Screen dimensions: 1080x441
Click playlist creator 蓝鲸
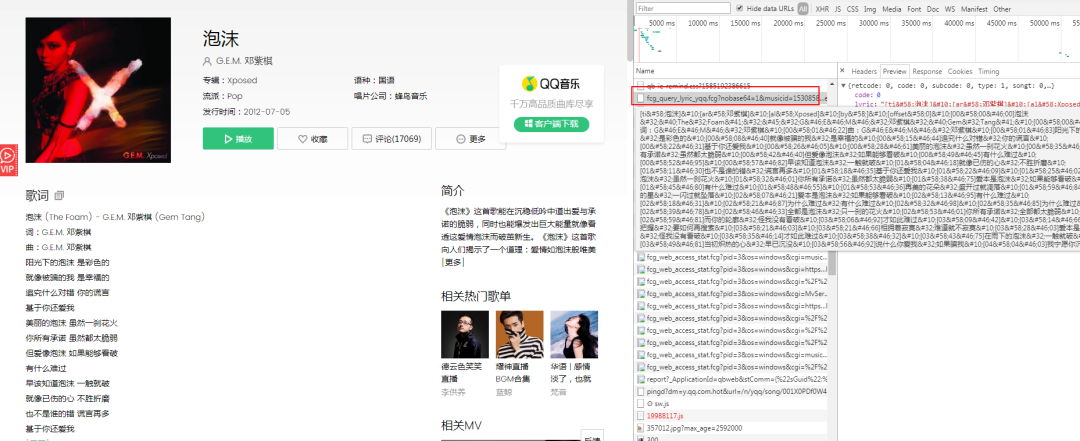tap(504, 392)
